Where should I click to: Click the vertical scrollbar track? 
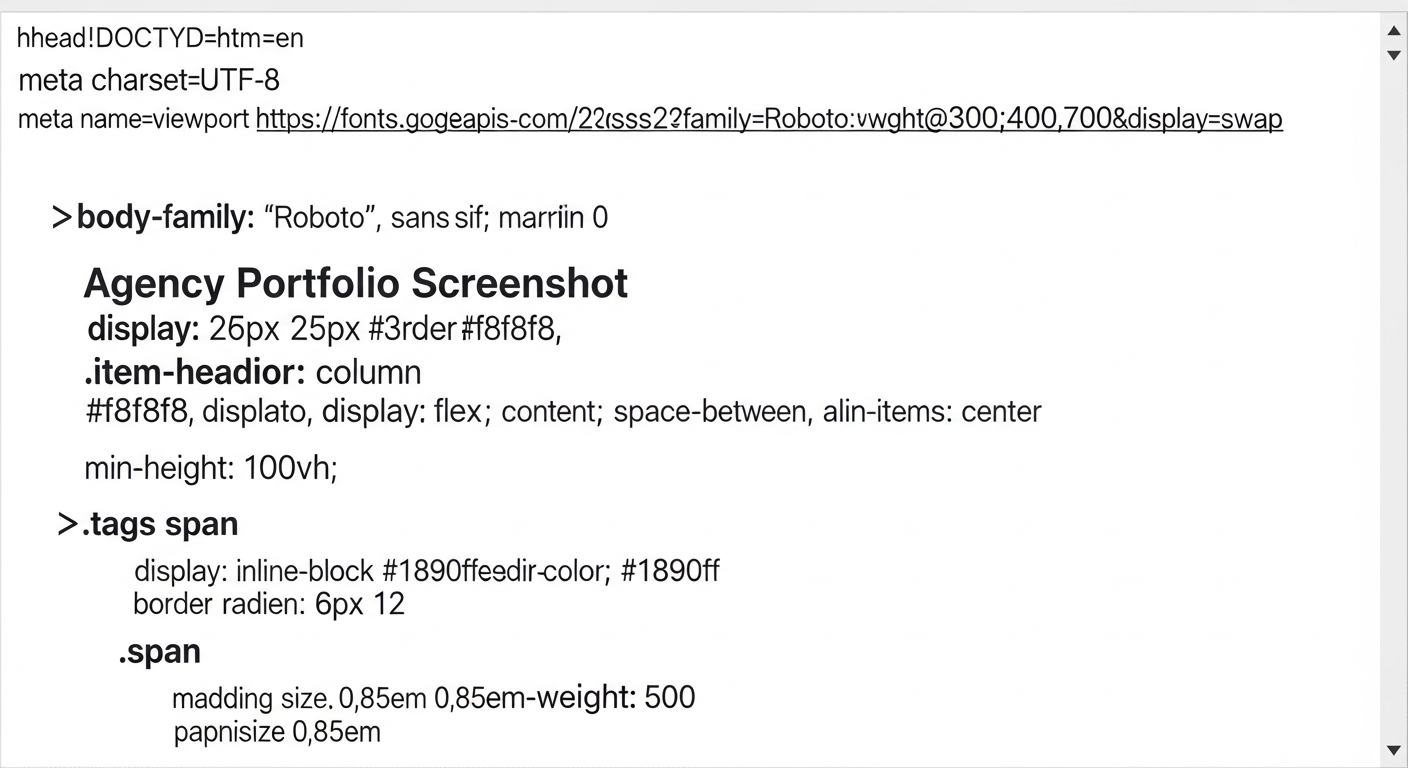(1394, 400)
